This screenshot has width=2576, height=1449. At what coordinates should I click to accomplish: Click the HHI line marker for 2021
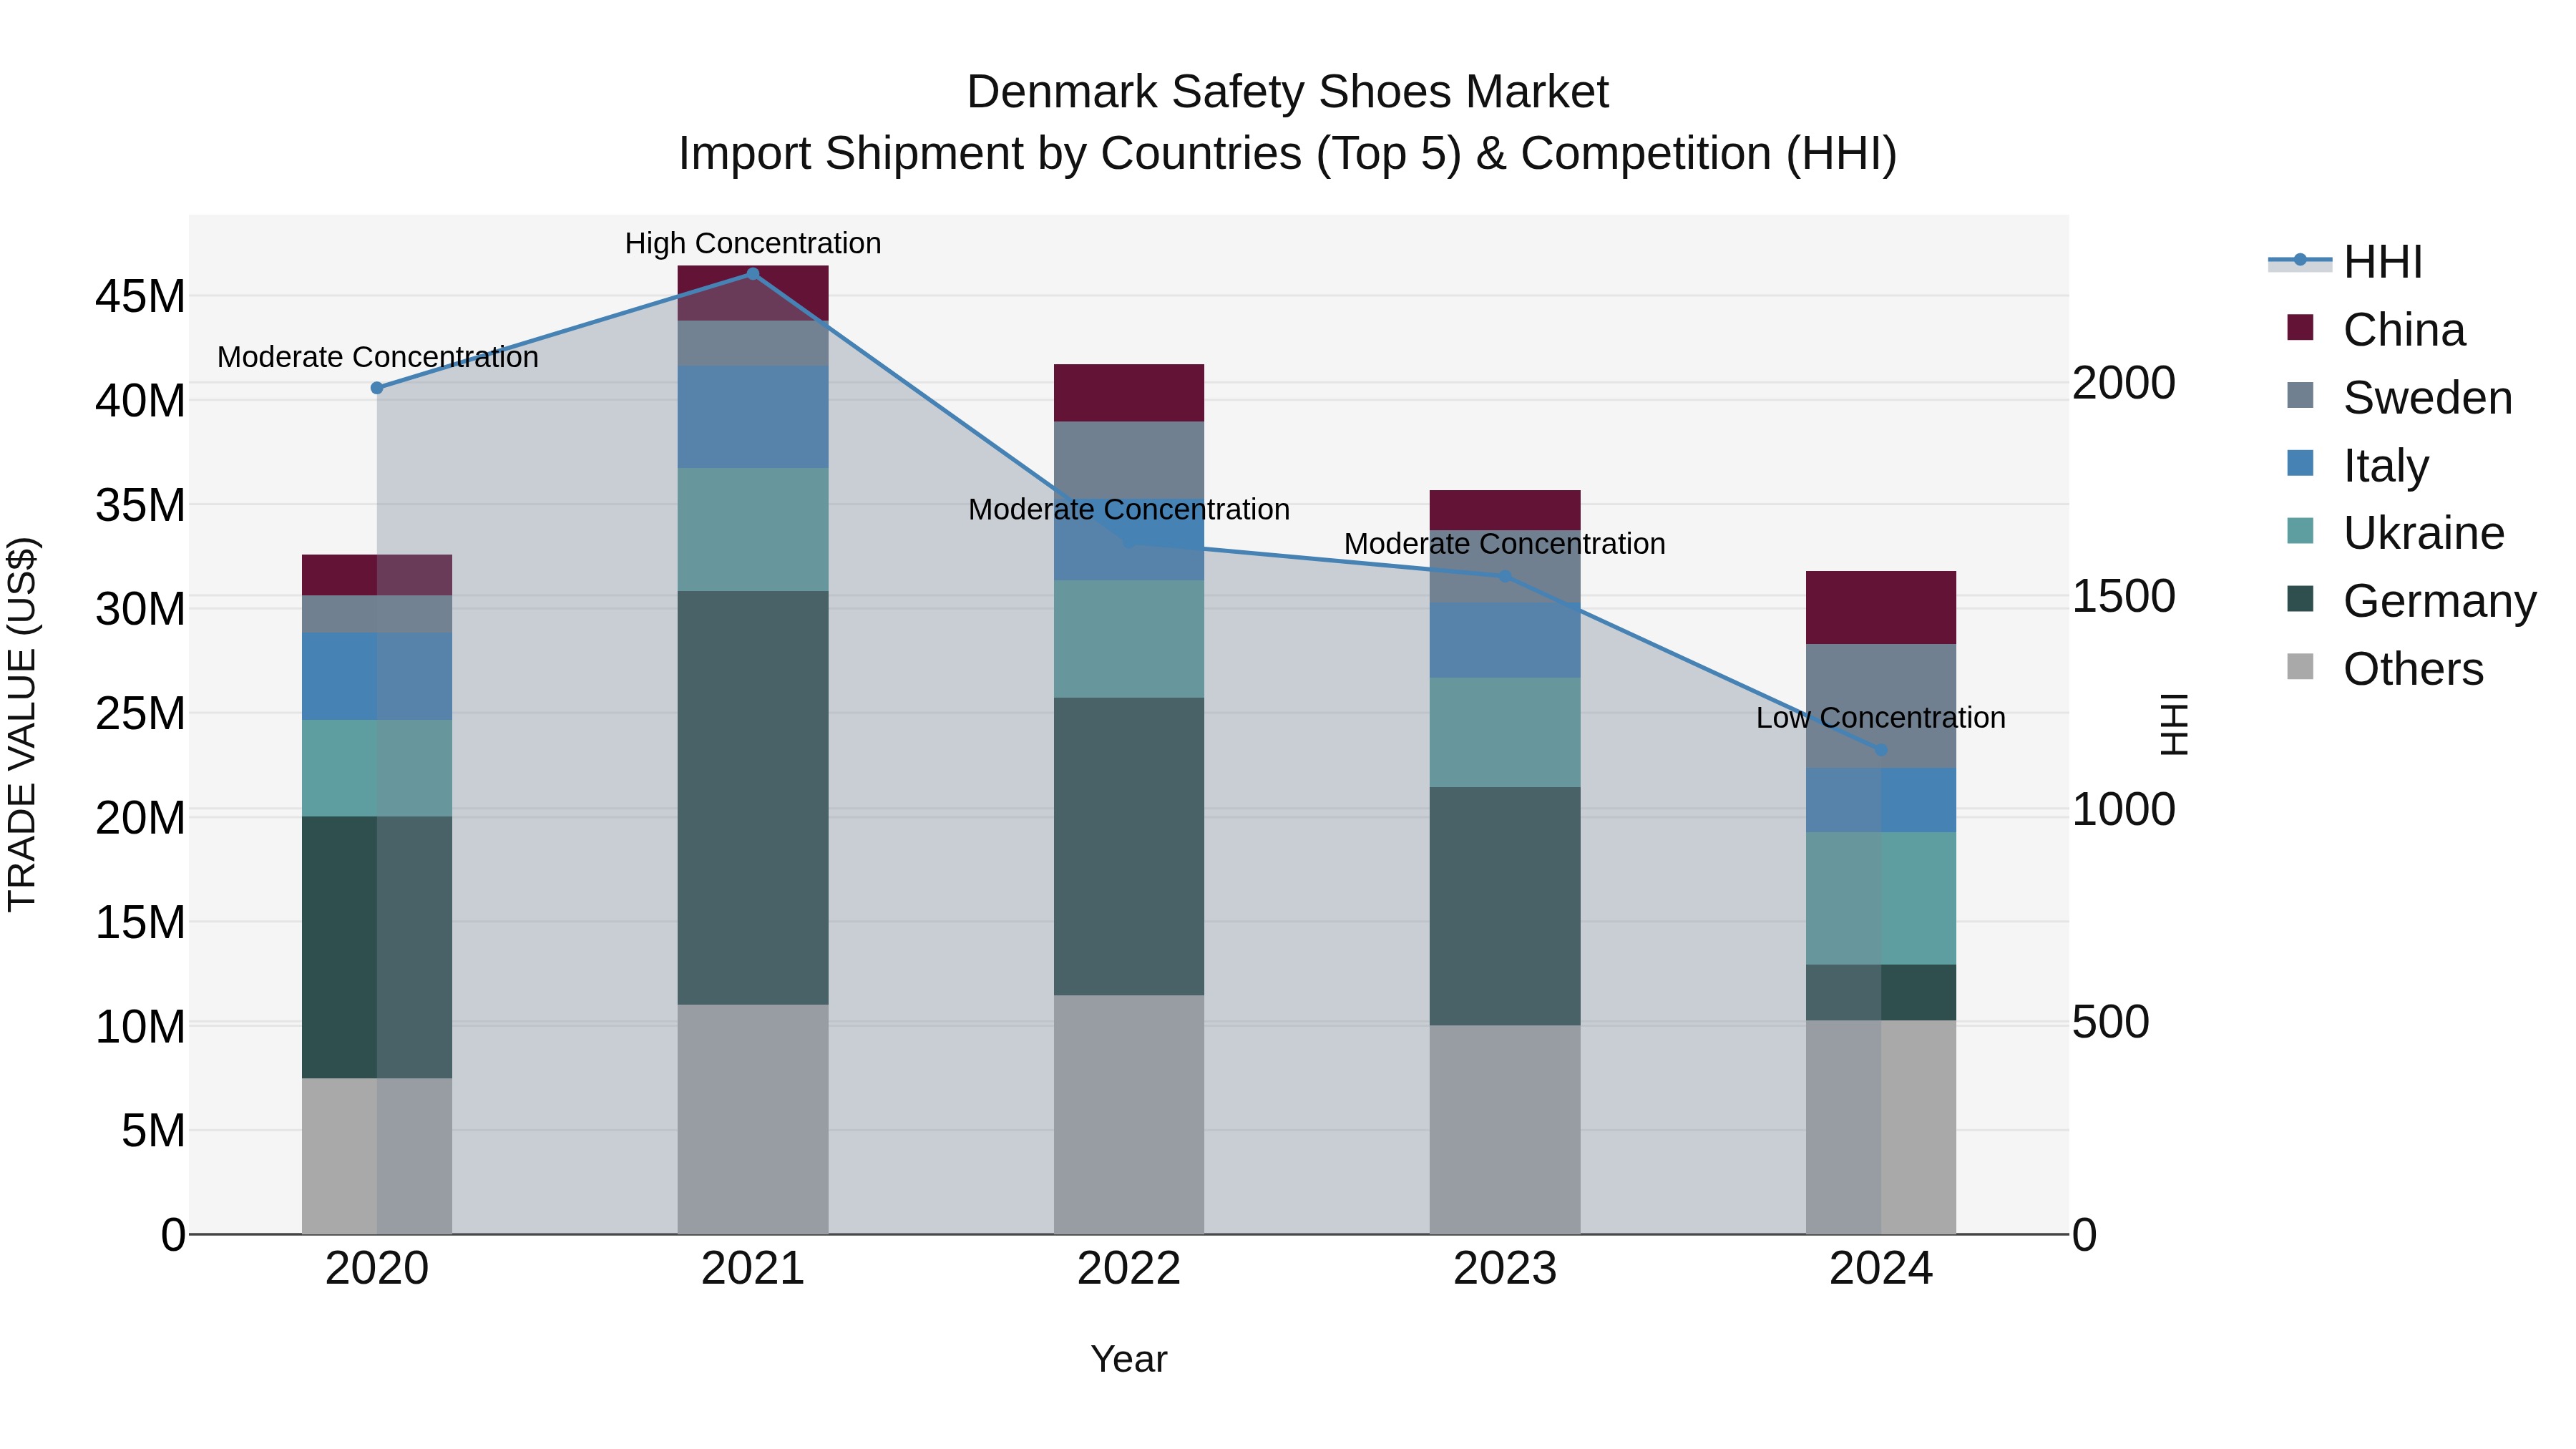(753, 274)
